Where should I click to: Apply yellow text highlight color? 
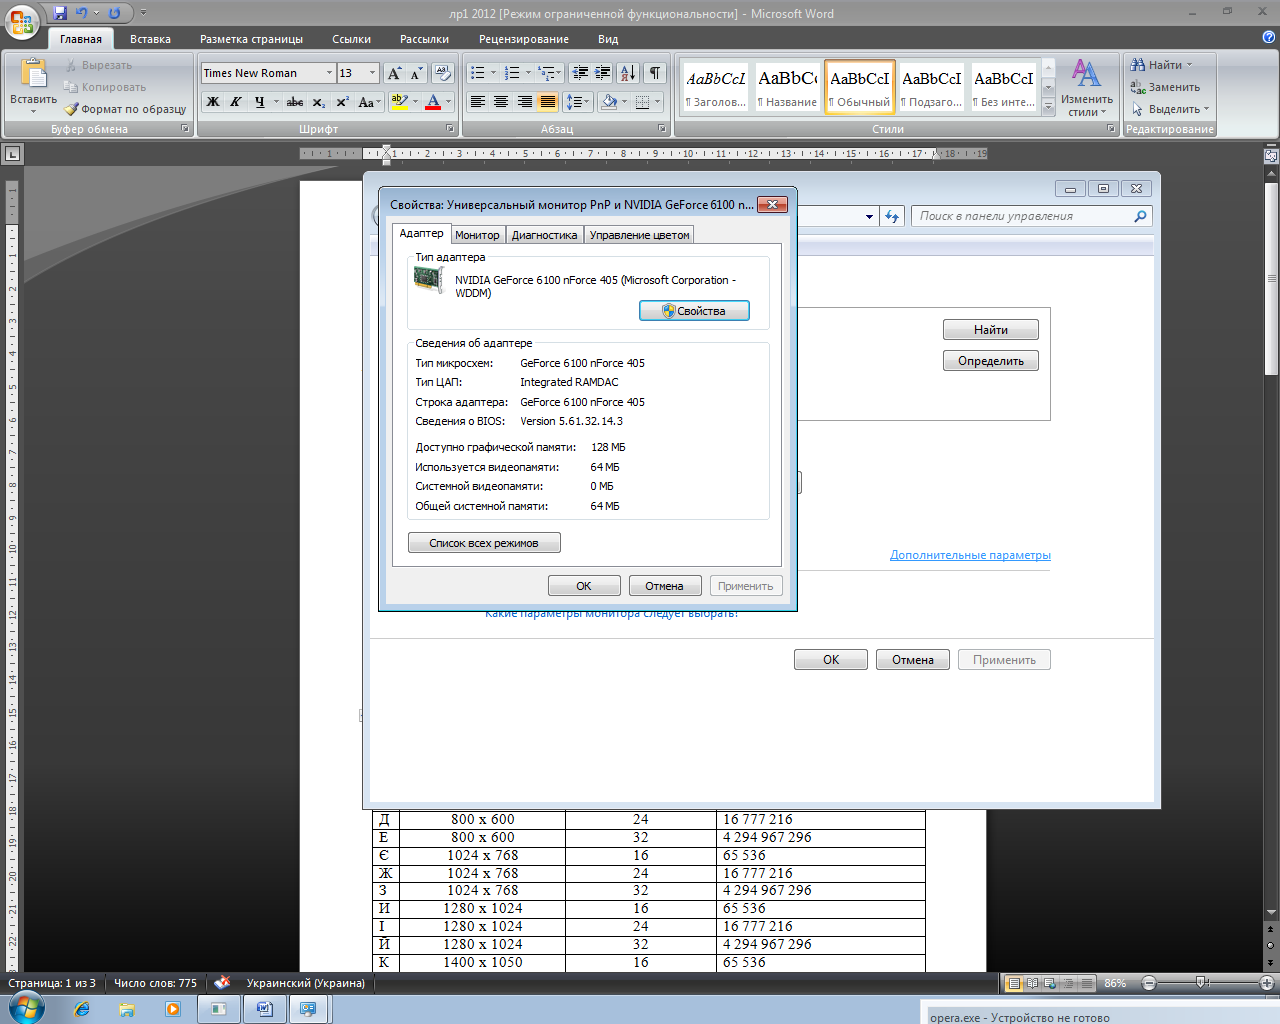[399, 102]
